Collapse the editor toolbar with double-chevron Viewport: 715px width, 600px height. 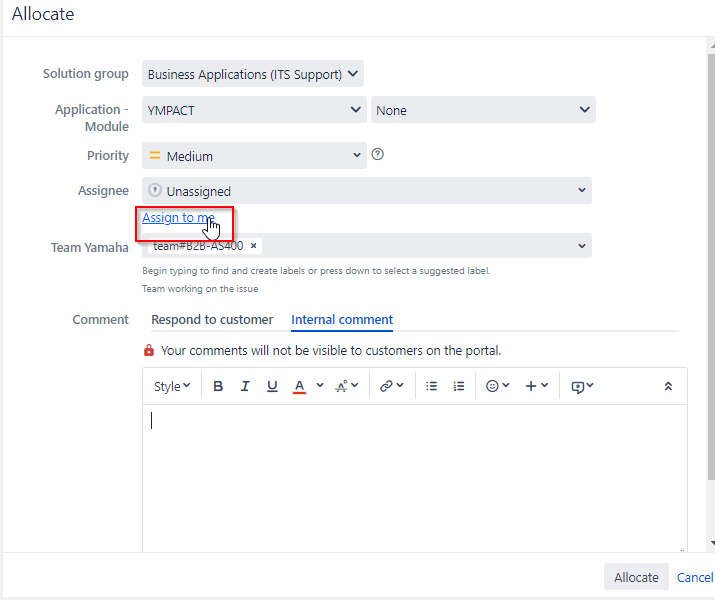coord(668,386)
